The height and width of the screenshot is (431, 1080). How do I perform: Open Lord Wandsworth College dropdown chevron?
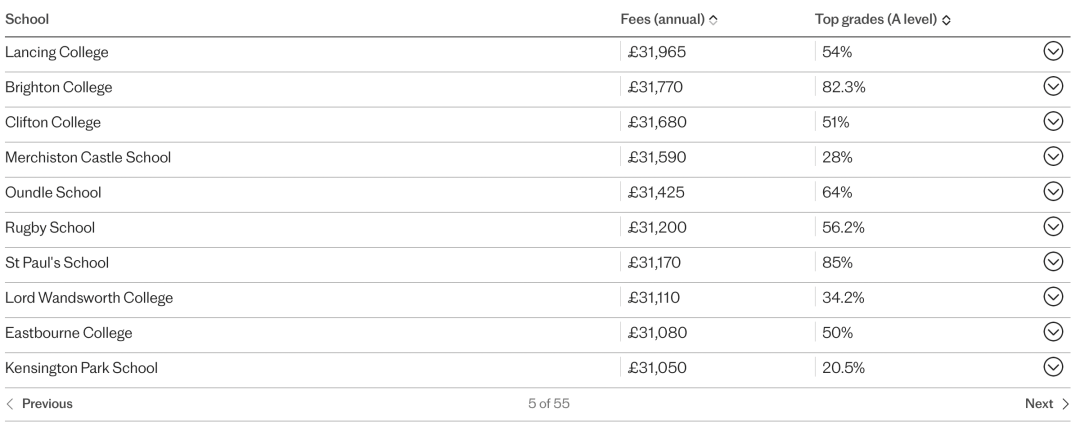pyautogui.click(x=1053, y=297)
